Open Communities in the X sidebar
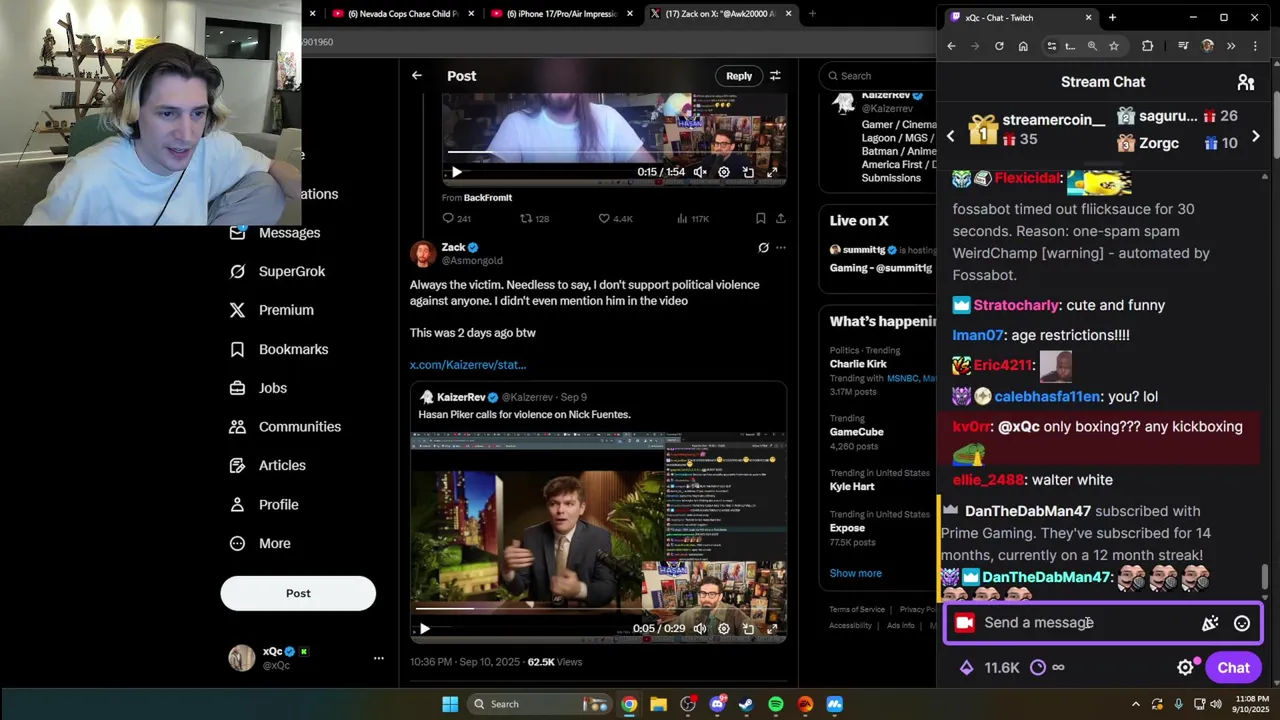This screenshot has height=720, width=1280. 285,426
